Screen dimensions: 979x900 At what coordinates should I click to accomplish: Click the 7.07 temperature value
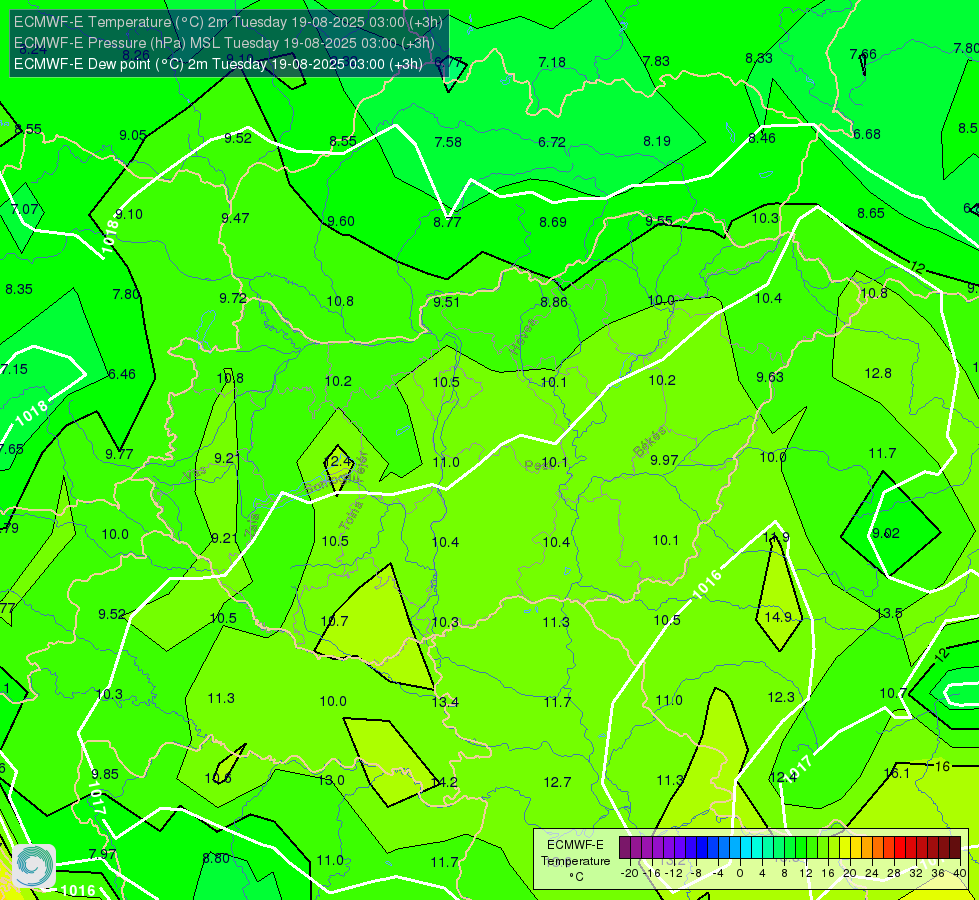click(24, 209)
